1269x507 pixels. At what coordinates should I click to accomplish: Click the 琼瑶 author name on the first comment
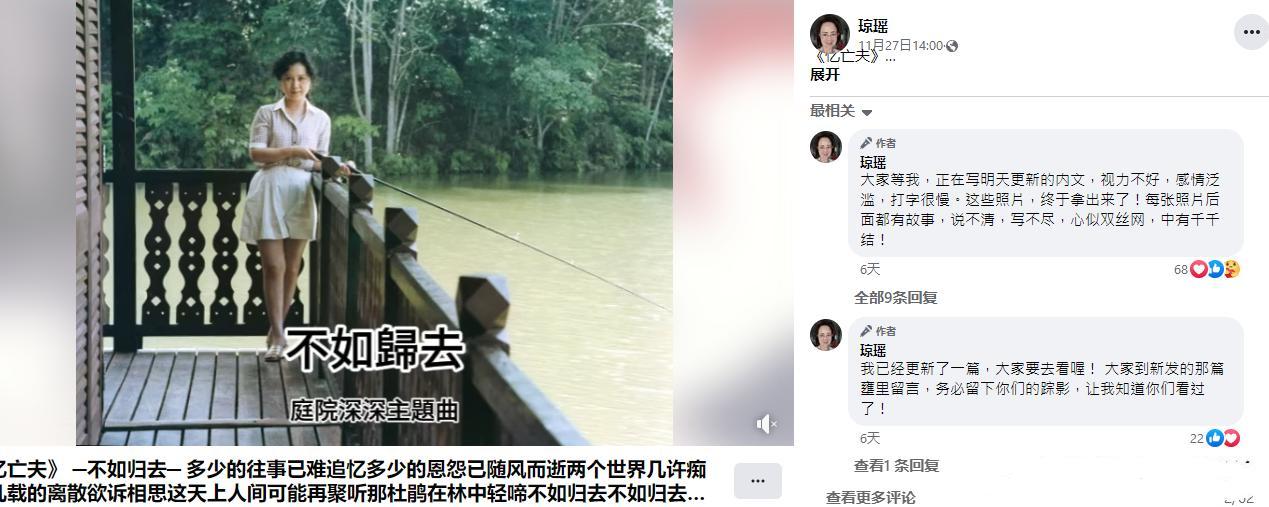873,162
